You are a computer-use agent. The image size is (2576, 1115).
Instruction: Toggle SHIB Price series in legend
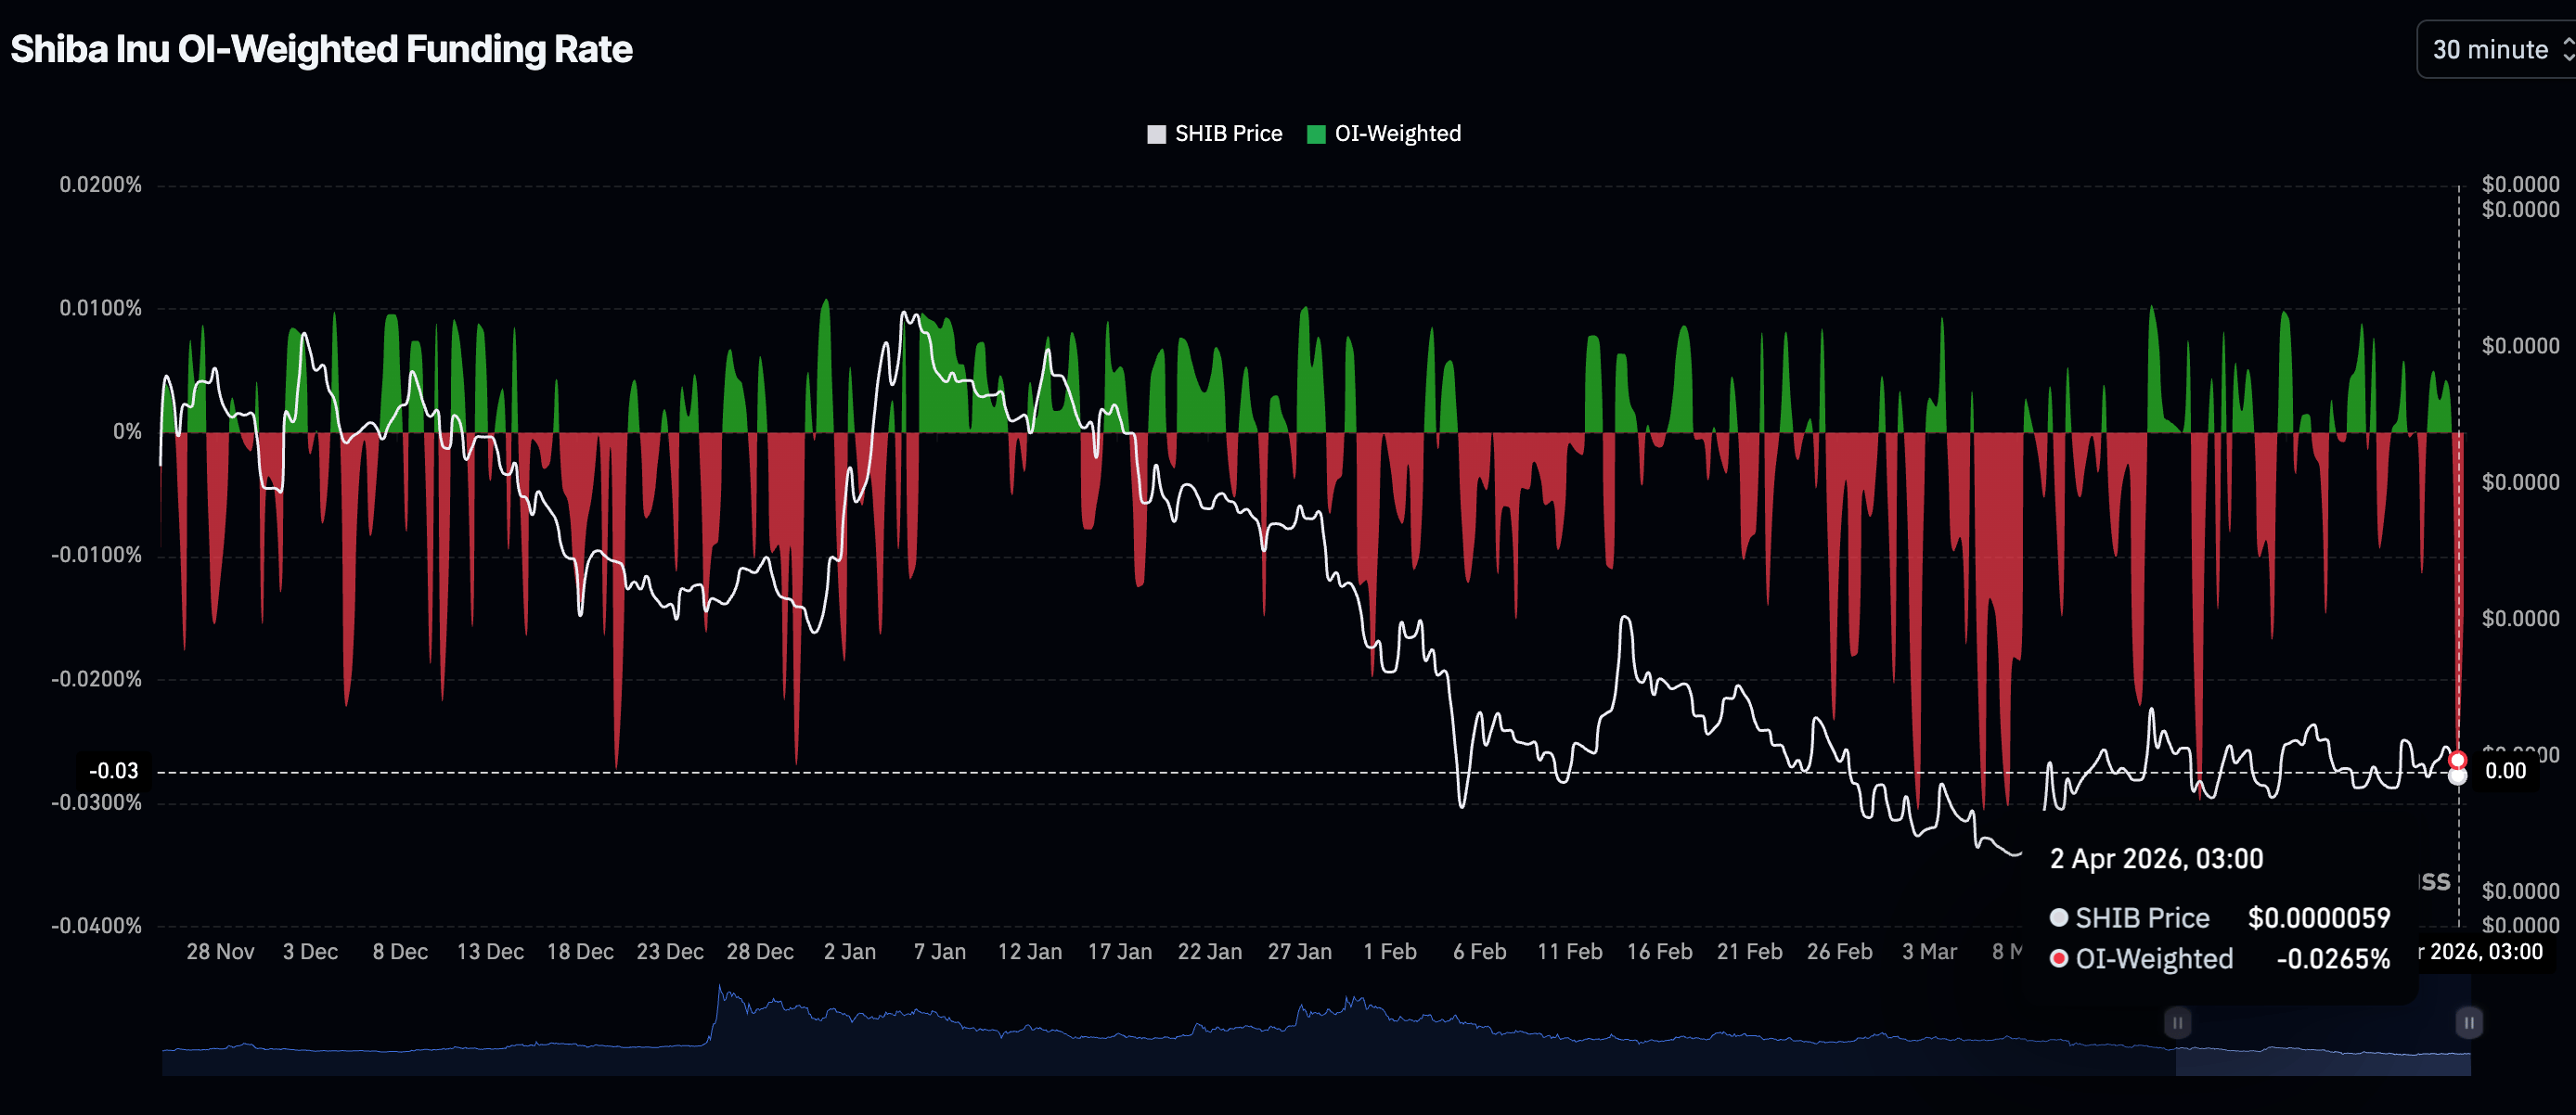(x=1227, y=134)
